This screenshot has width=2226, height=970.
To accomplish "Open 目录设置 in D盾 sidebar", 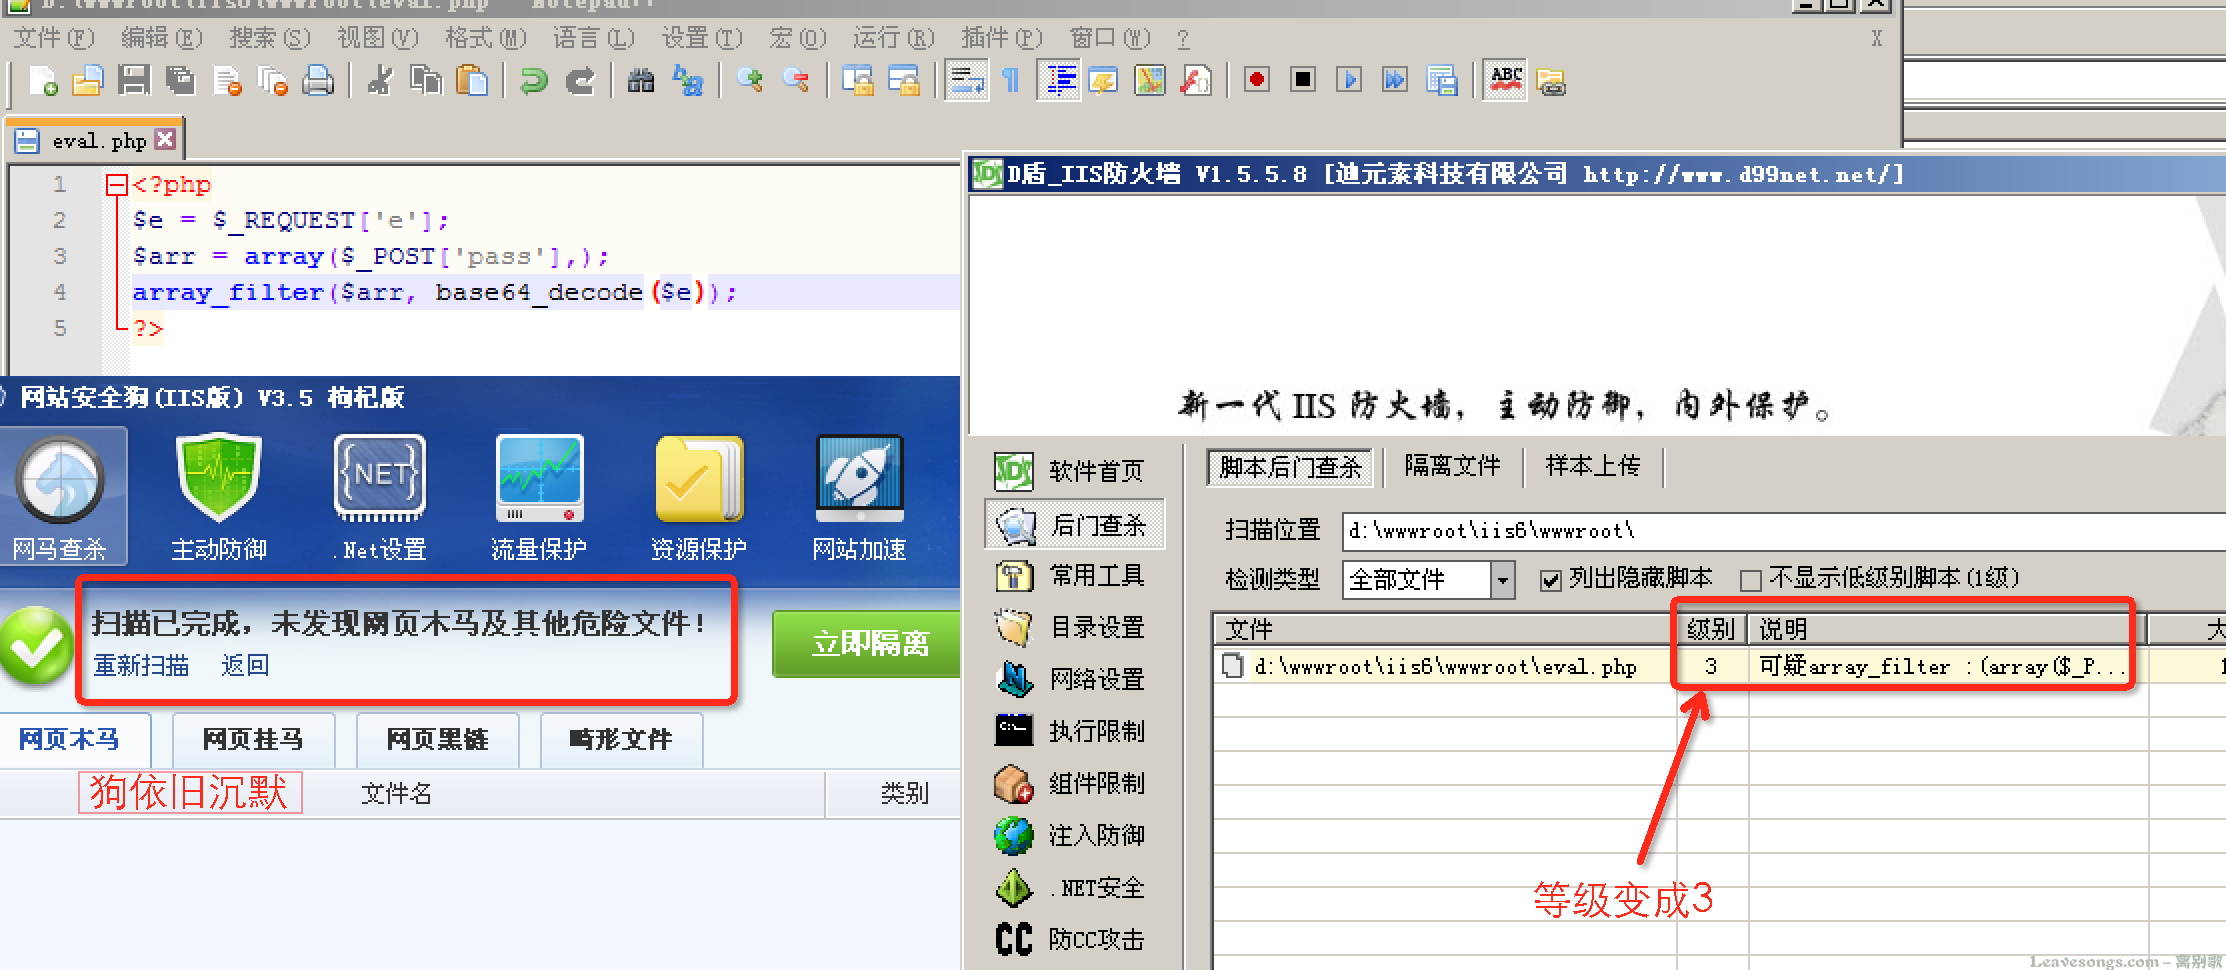I will click(x=1075, y=628).
